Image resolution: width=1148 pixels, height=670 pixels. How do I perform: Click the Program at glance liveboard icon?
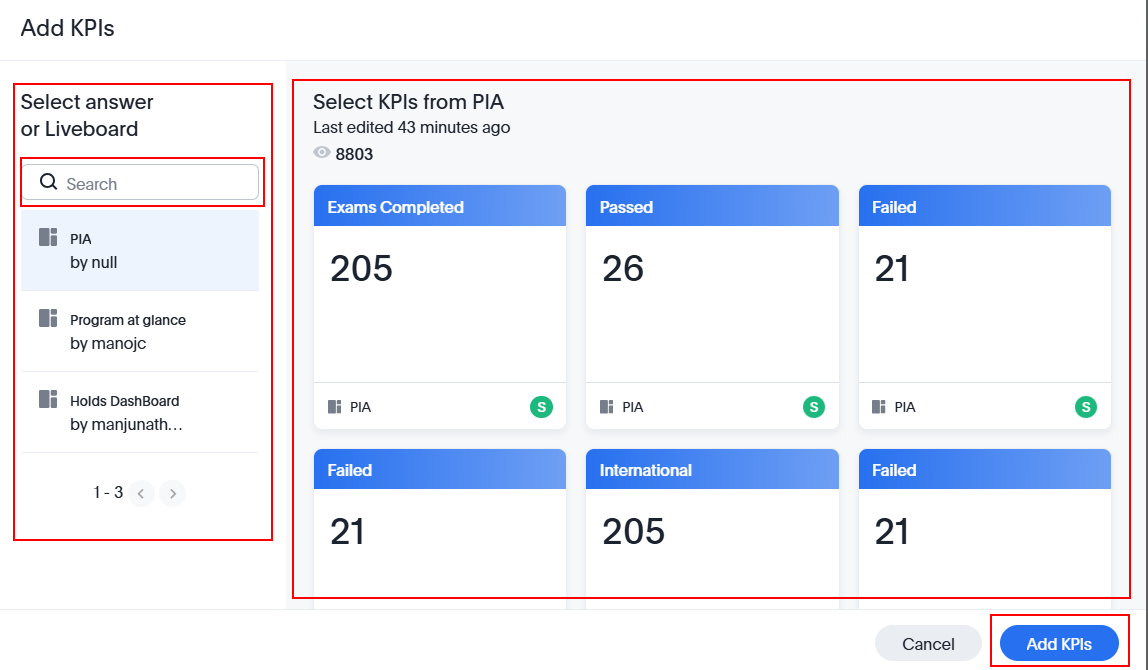[x=48, y=318]
